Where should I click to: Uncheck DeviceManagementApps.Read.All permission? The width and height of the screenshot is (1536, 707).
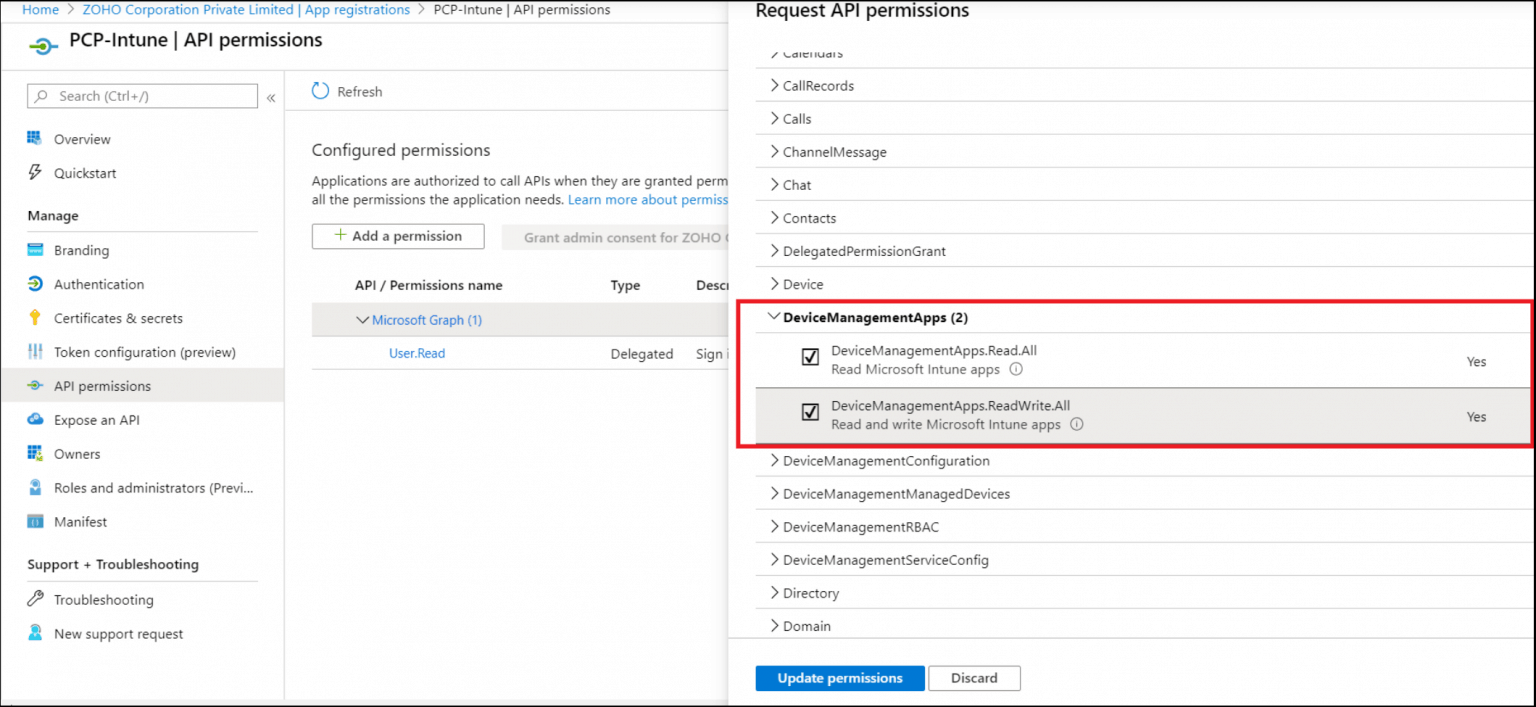810,358
